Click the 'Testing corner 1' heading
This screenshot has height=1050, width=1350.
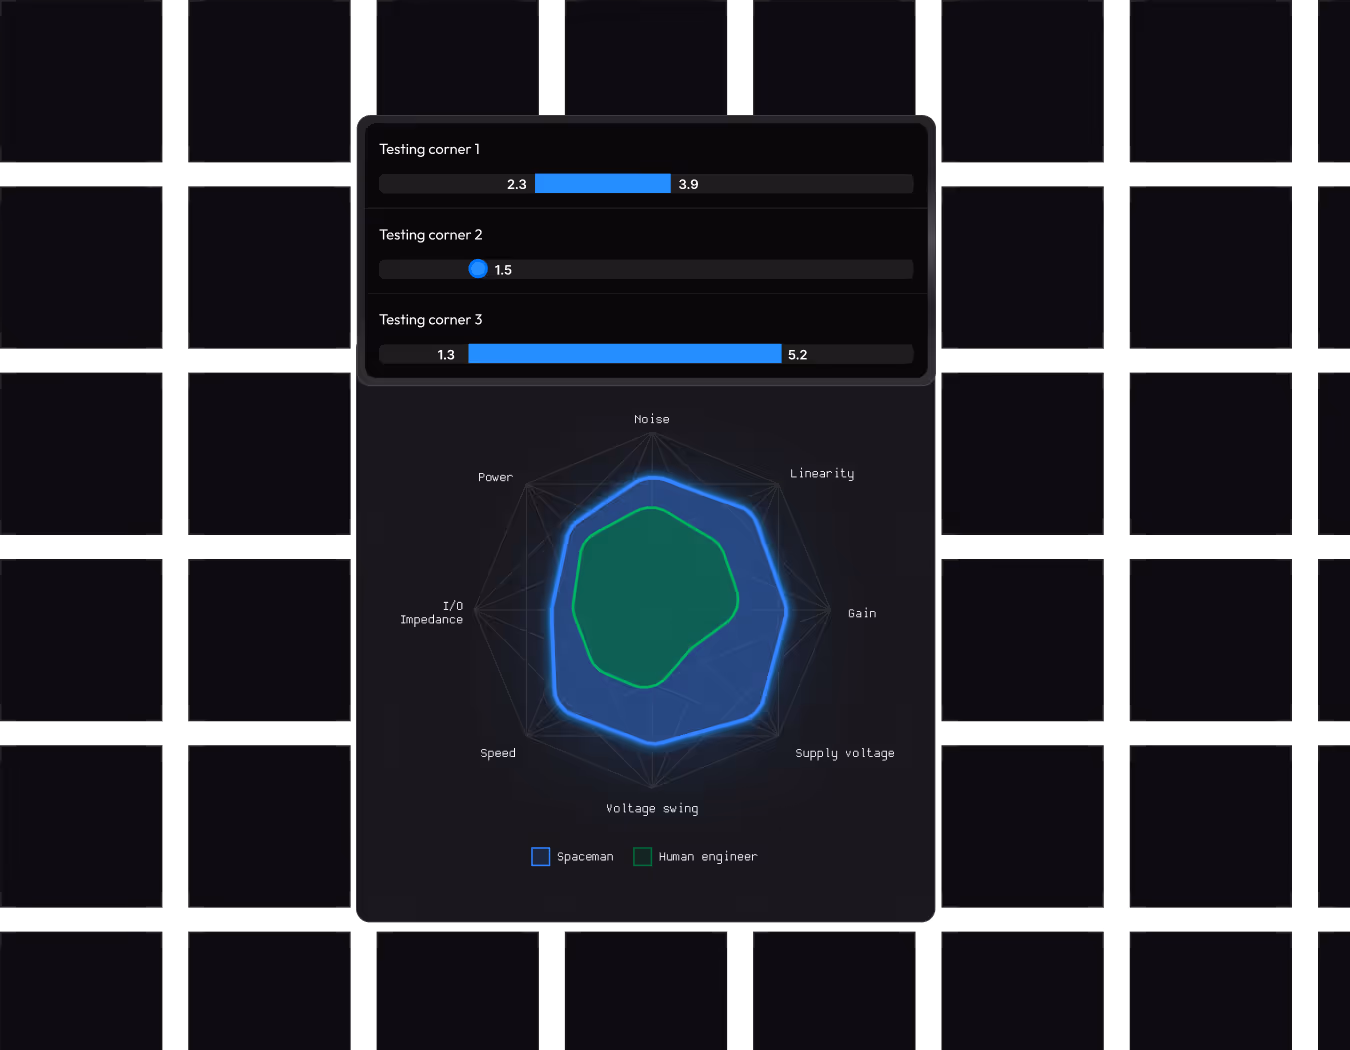(x=429, y=149)
